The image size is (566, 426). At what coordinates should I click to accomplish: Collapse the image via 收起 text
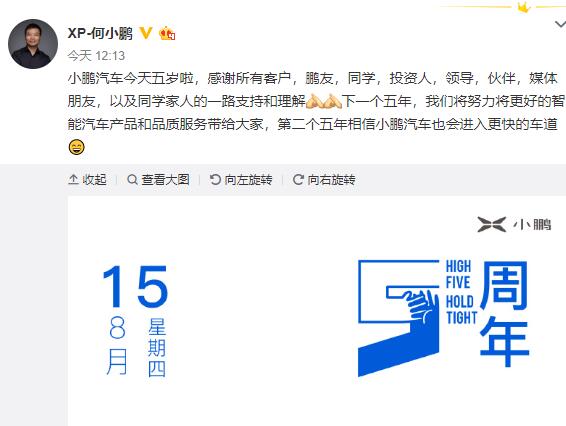coord(95,179)
